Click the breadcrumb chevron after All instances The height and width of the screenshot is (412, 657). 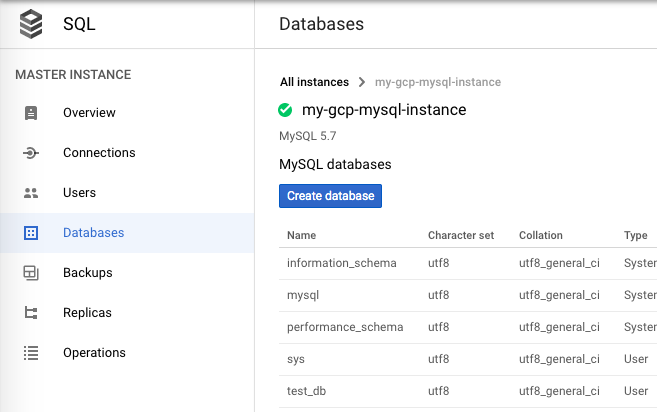[x=362, y=82]
